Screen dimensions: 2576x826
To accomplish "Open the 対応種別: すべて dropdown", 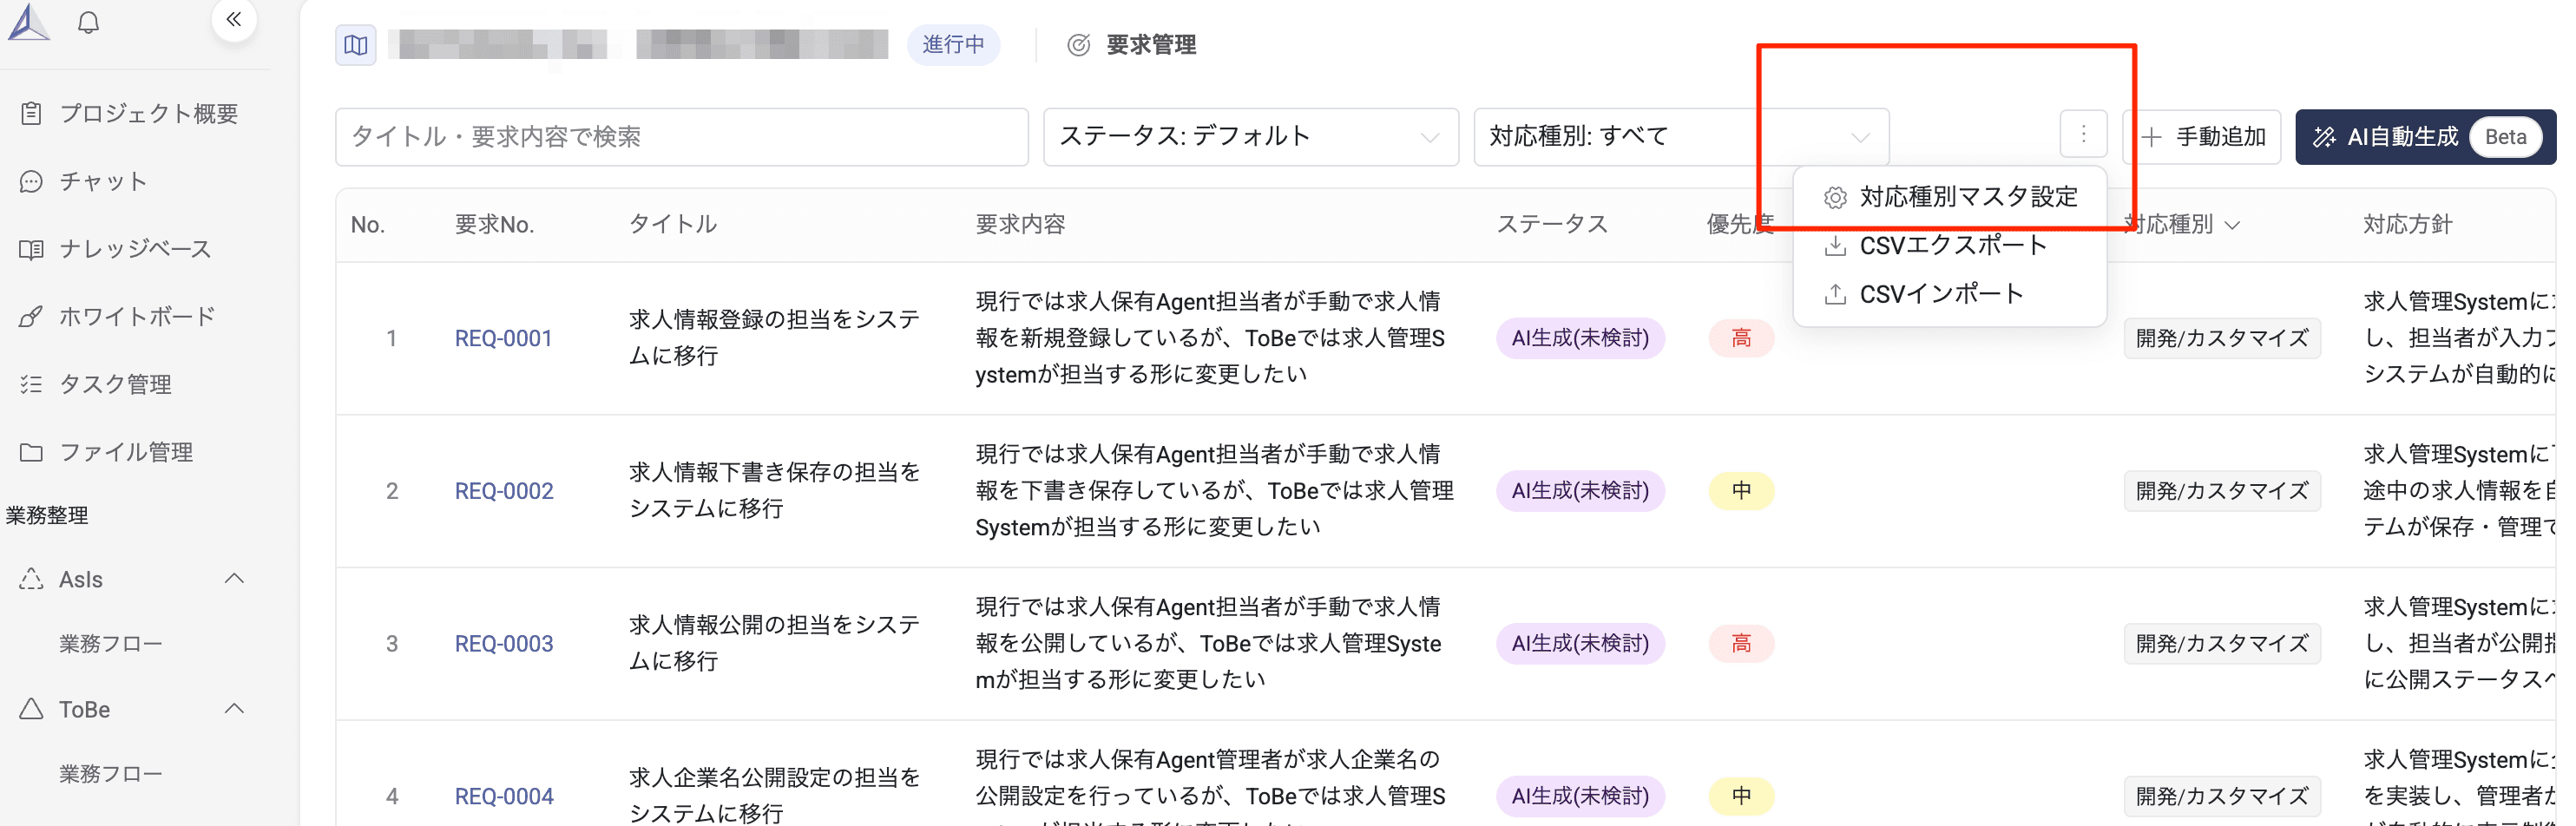I will click(x=1680, y=137).
